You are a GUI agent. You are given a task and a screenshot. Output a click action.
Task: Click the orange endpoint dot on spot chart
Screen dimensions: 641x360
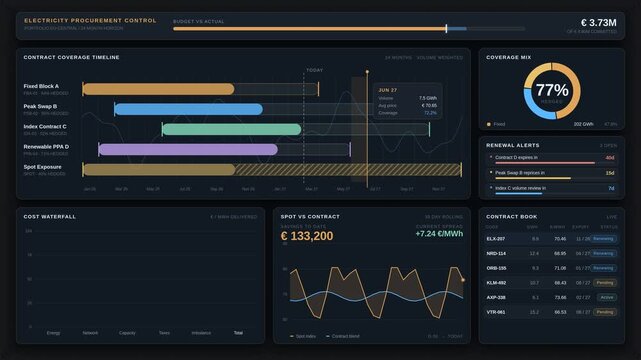pos(463,280)
